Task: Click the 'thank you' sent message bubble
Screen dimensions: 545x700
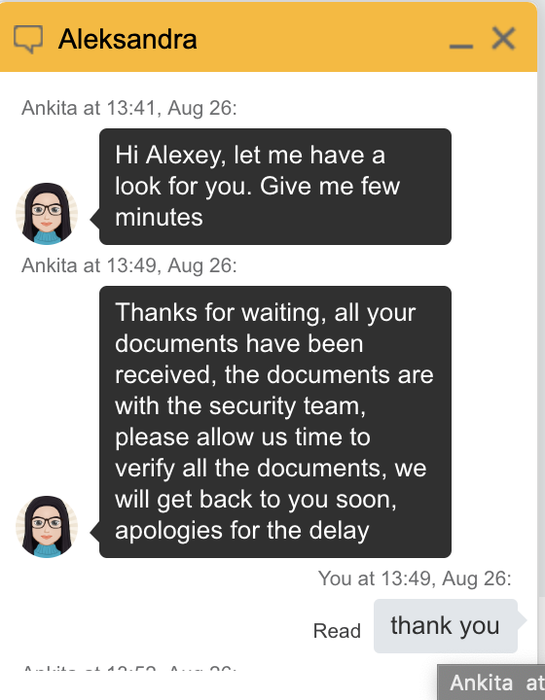Action: (x=445, y=626)
